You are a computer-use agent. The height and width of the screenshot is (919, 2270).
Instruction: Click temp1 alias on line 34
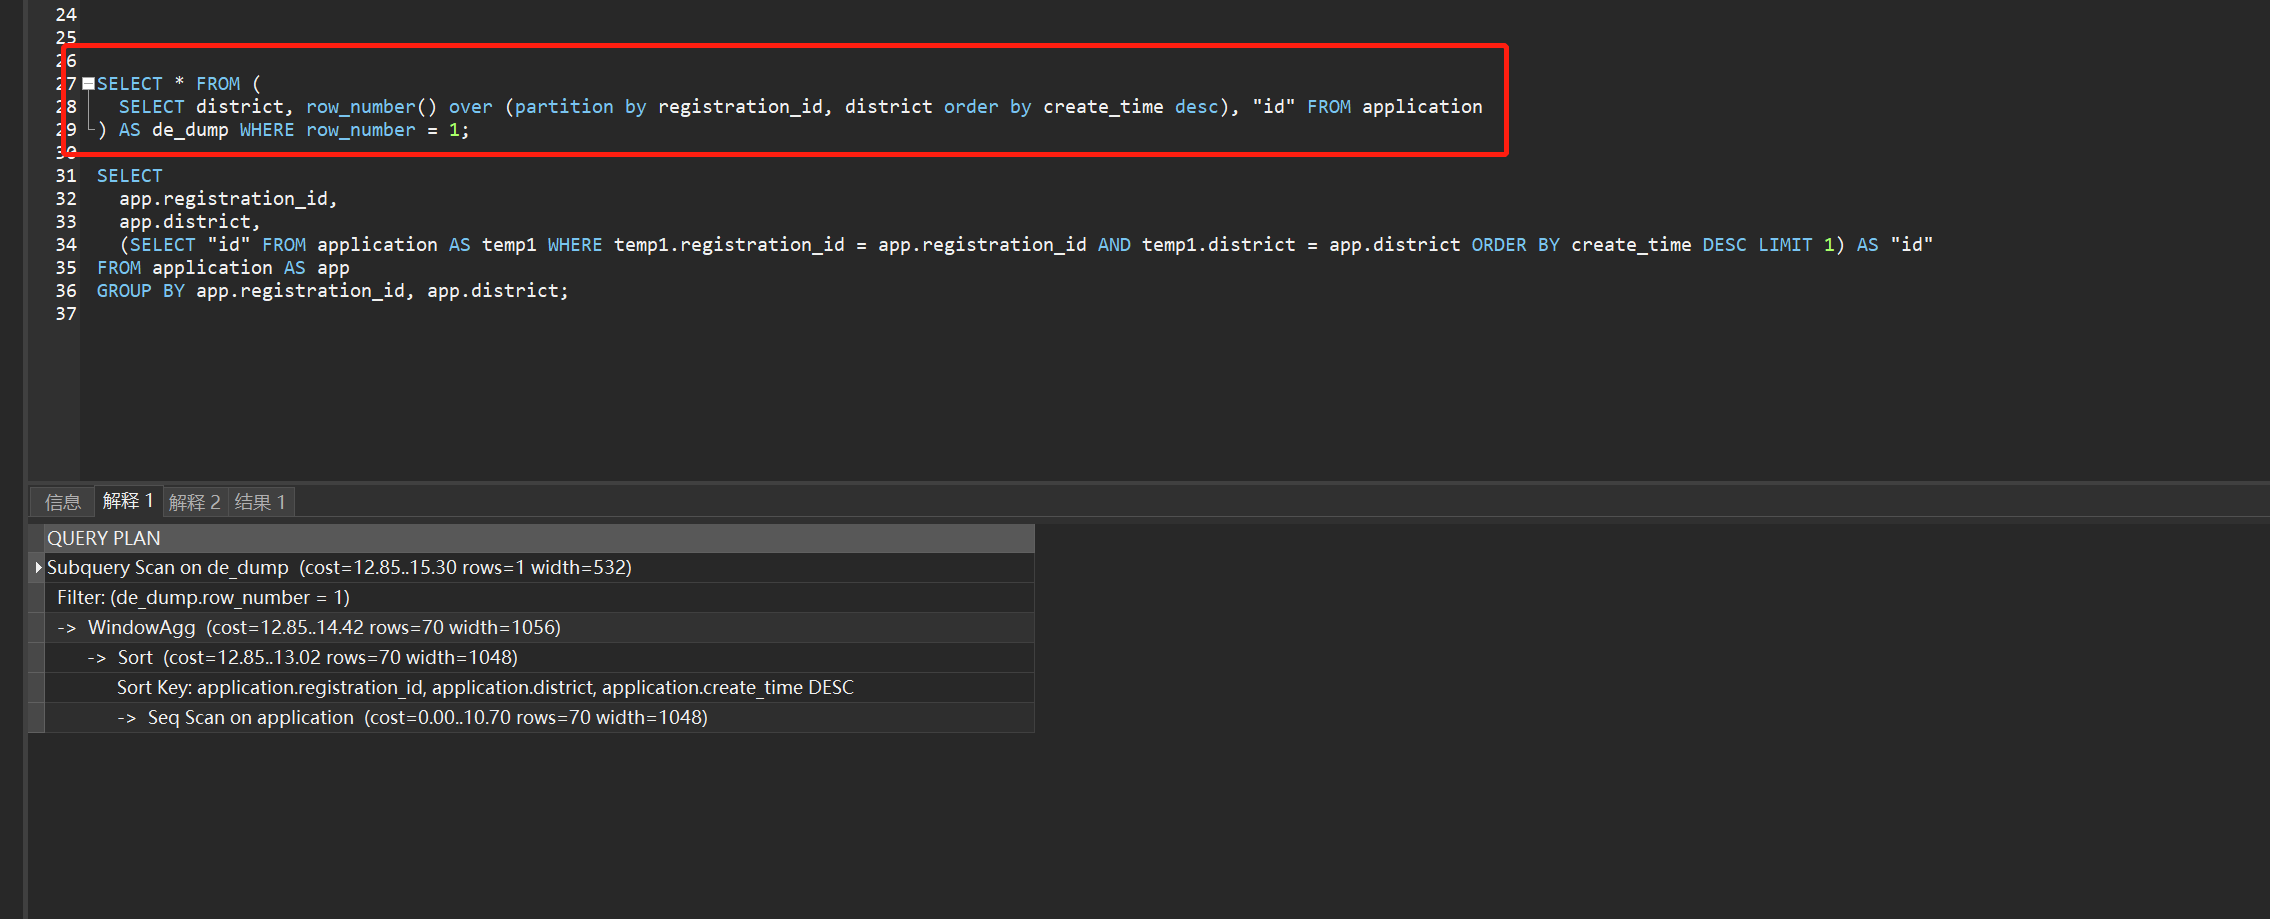point(509,245)
